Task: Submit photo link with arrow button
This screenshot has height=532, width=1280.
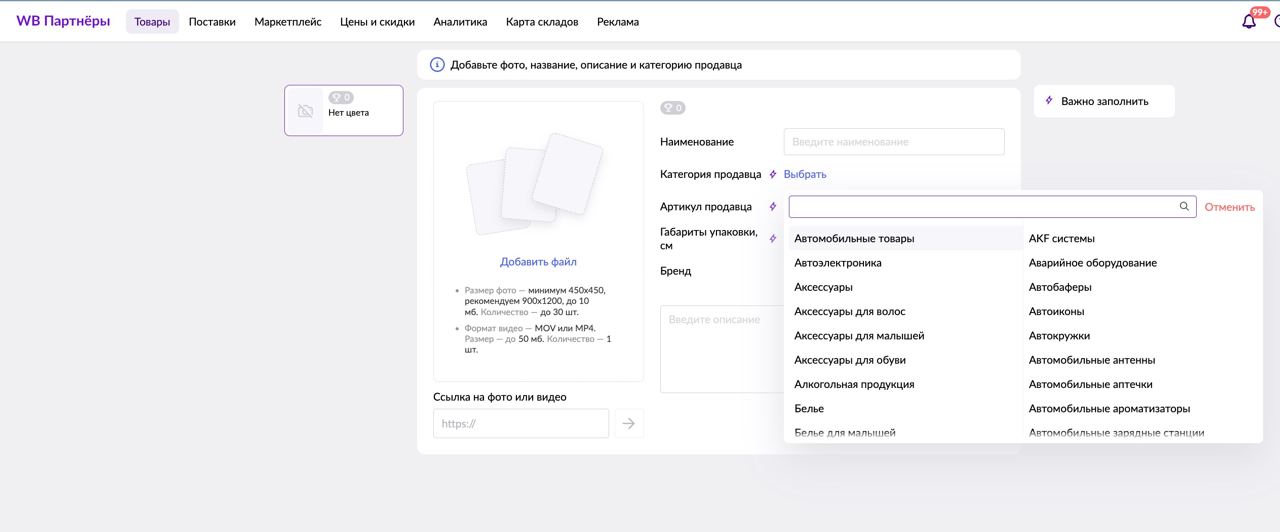Action: pyautogui.click(x=628, y=424)
